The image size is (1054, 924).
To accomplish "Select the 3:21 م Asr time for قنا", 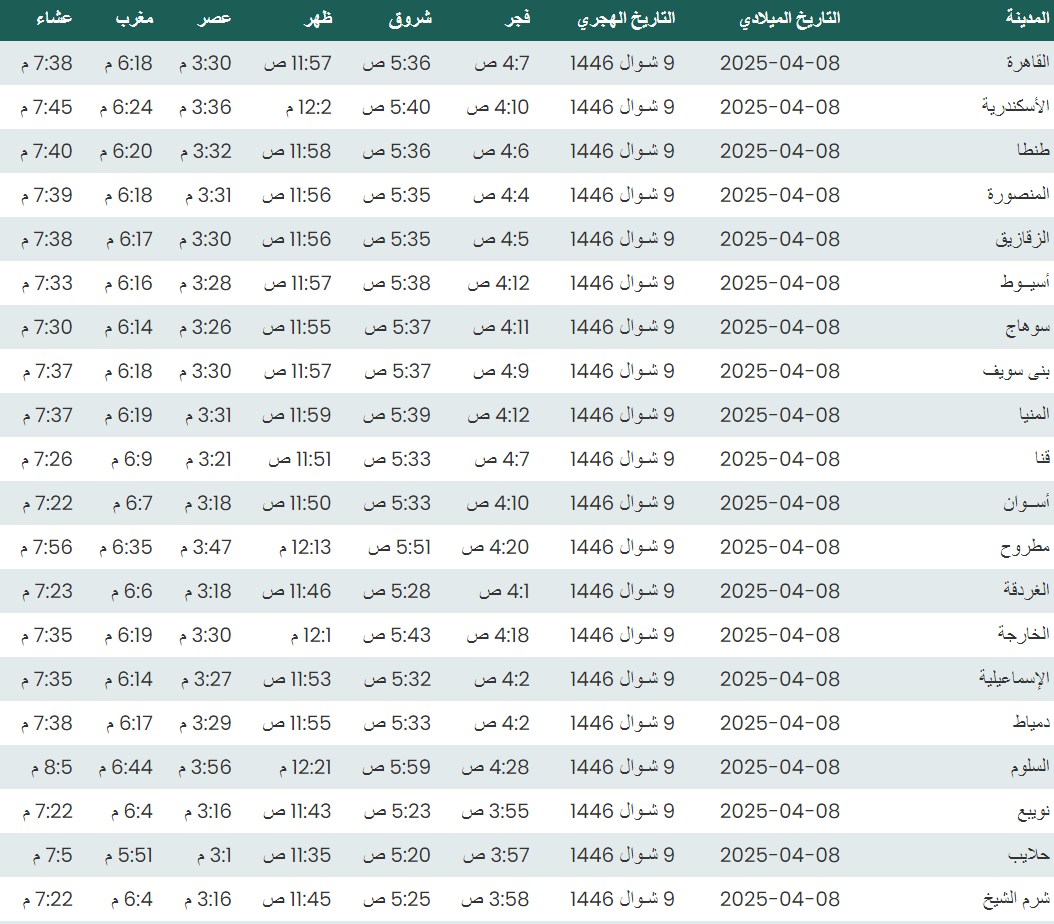I will tap(207, 459).
